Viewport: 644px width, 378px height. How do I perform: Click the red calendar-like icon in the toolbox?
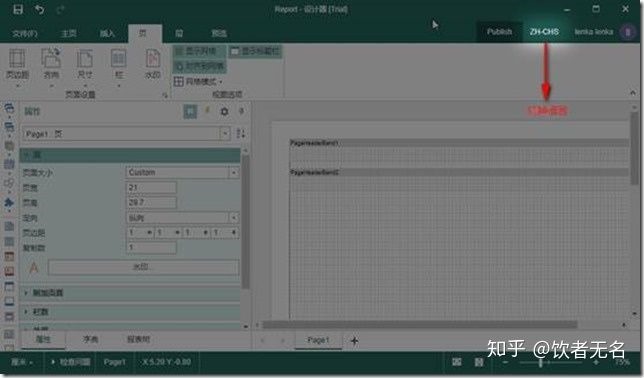(9, 256)
